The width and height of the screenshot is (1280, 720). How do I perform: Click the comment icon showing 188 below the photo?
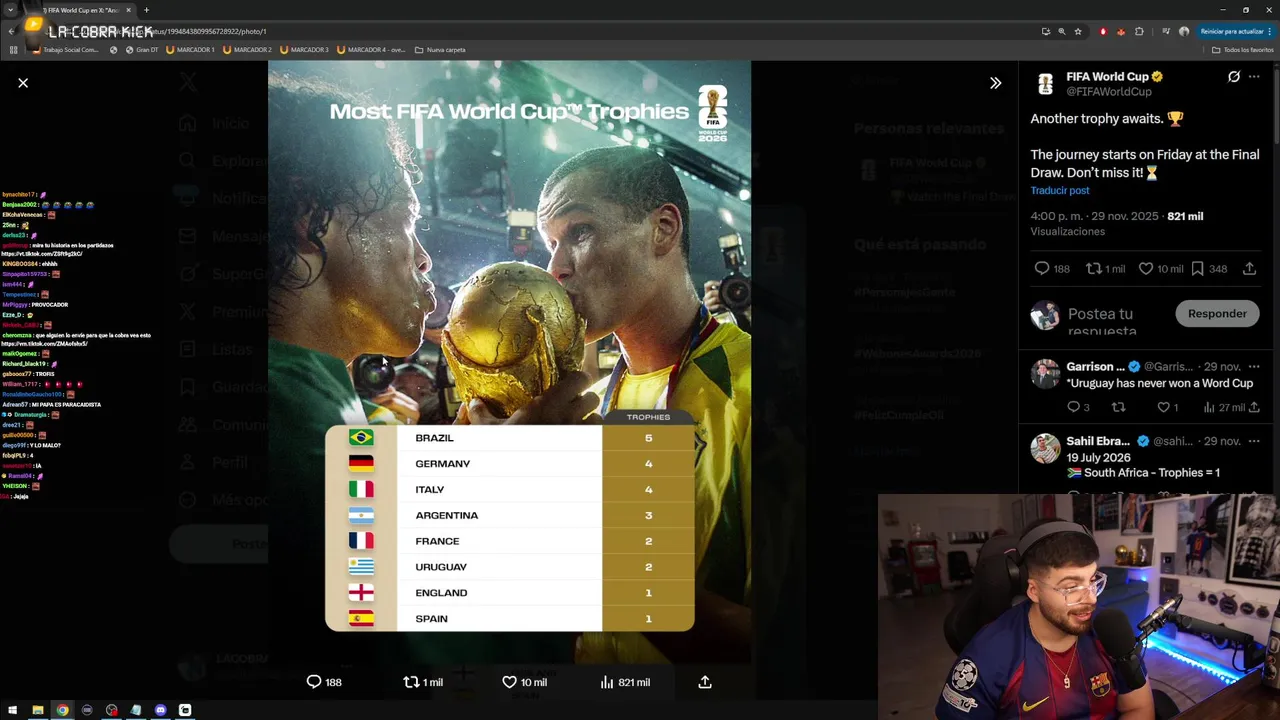coord(314,682)
